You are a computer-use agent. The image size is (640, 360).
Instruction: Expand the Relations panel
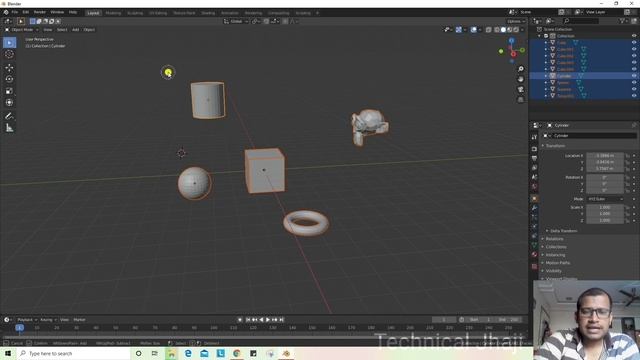coord(553,239)
